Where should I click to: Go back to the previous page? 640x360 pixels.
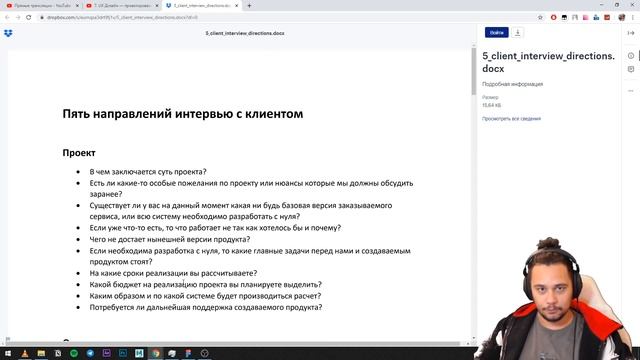tap(7, 18)
